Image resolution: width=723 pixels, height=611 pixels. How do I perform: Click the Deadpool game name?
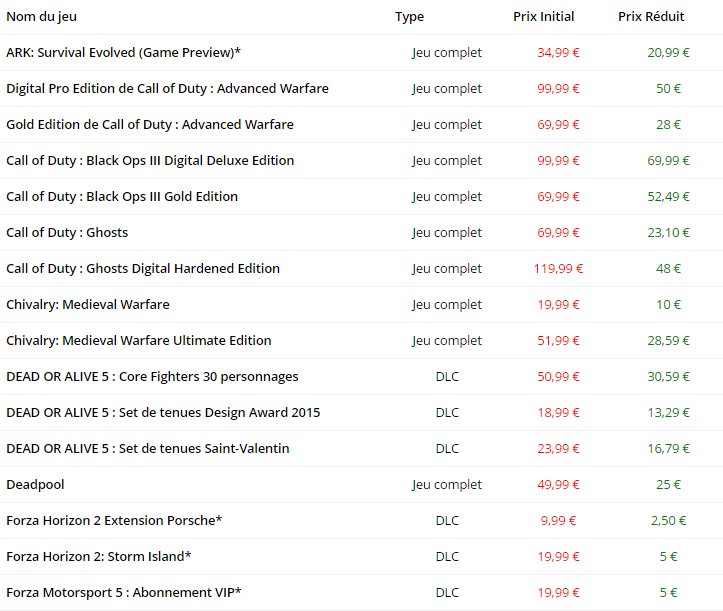coord(35,485)
